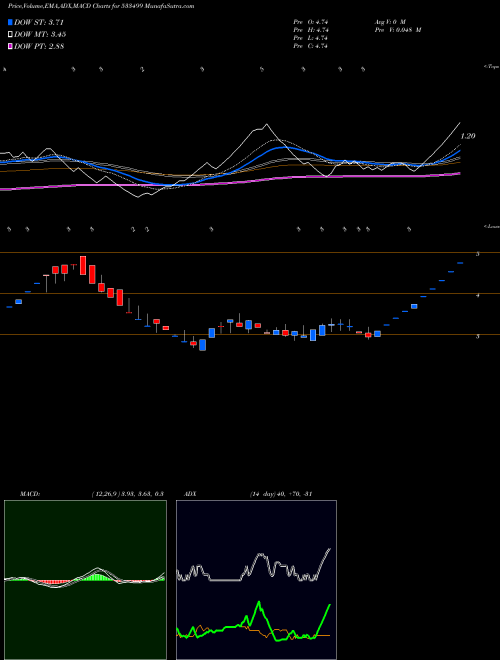The width and height of the screenshot is (500, 660).
Task: Click the tallest red candlestick at the peak
Action: pyautogui.click(x=83, y=265)
